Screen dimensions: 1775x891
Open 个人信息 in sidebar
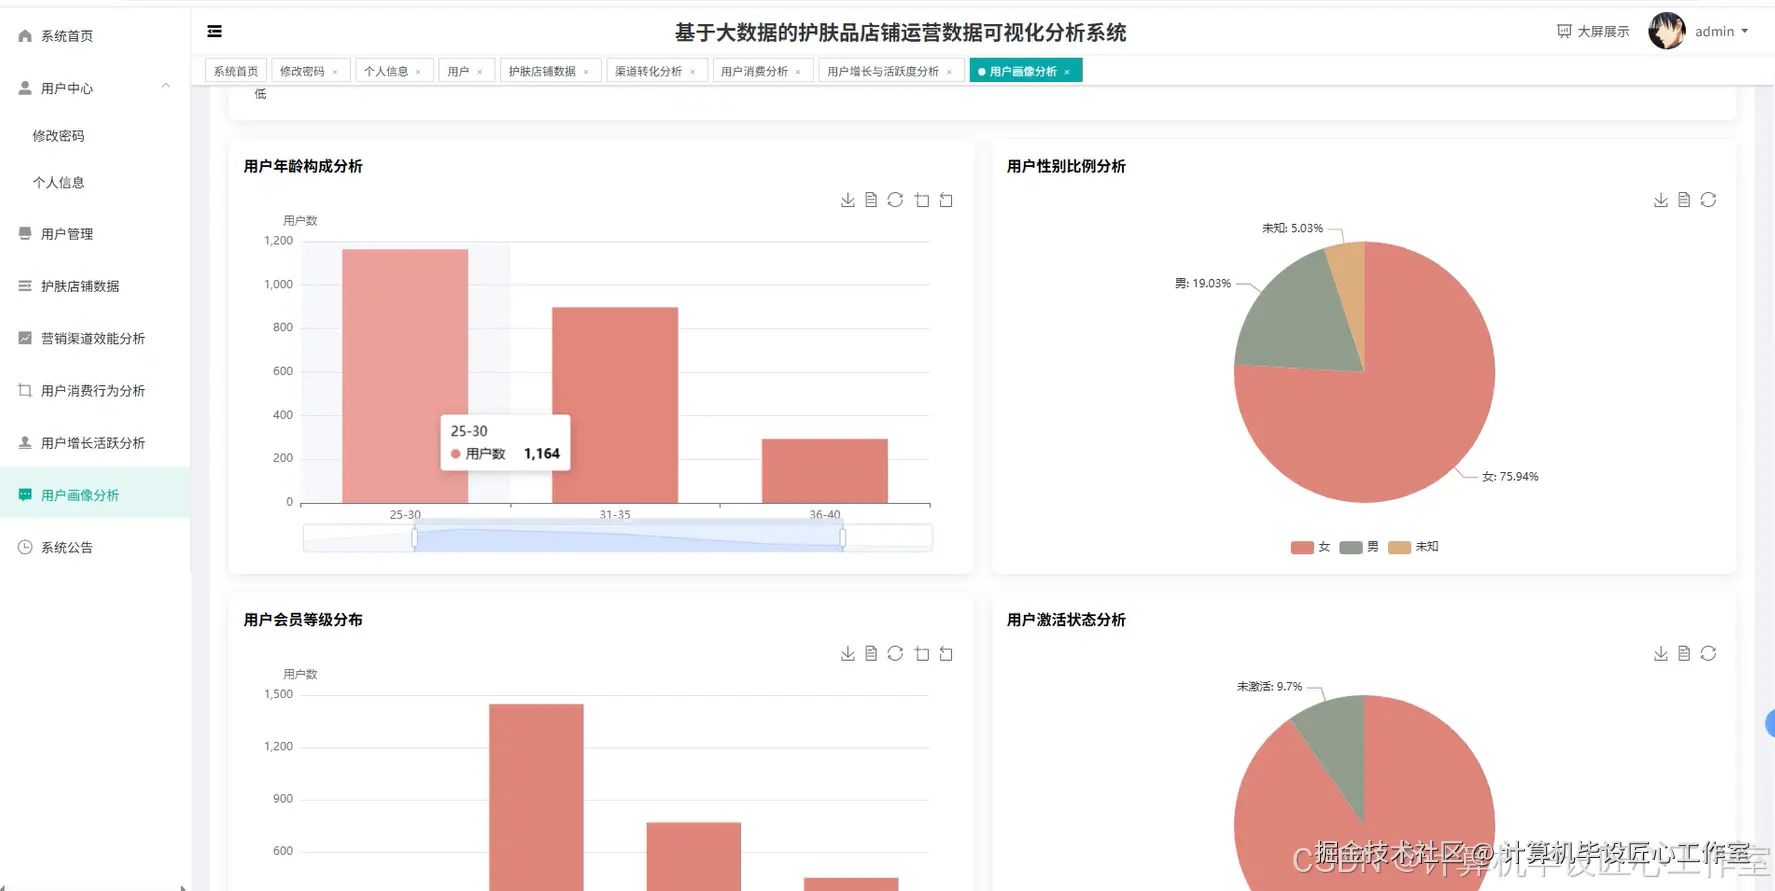pyautogui.click(x=95, y=182)
